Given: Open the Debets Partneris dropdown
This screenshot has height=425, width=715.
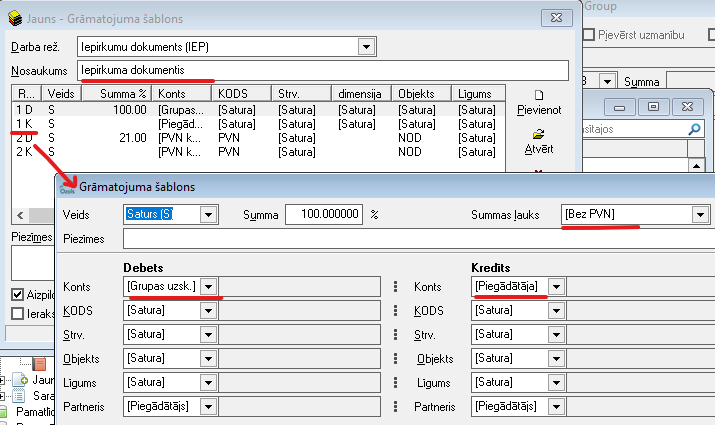Looking at the screenshot, I should (208, 406).
